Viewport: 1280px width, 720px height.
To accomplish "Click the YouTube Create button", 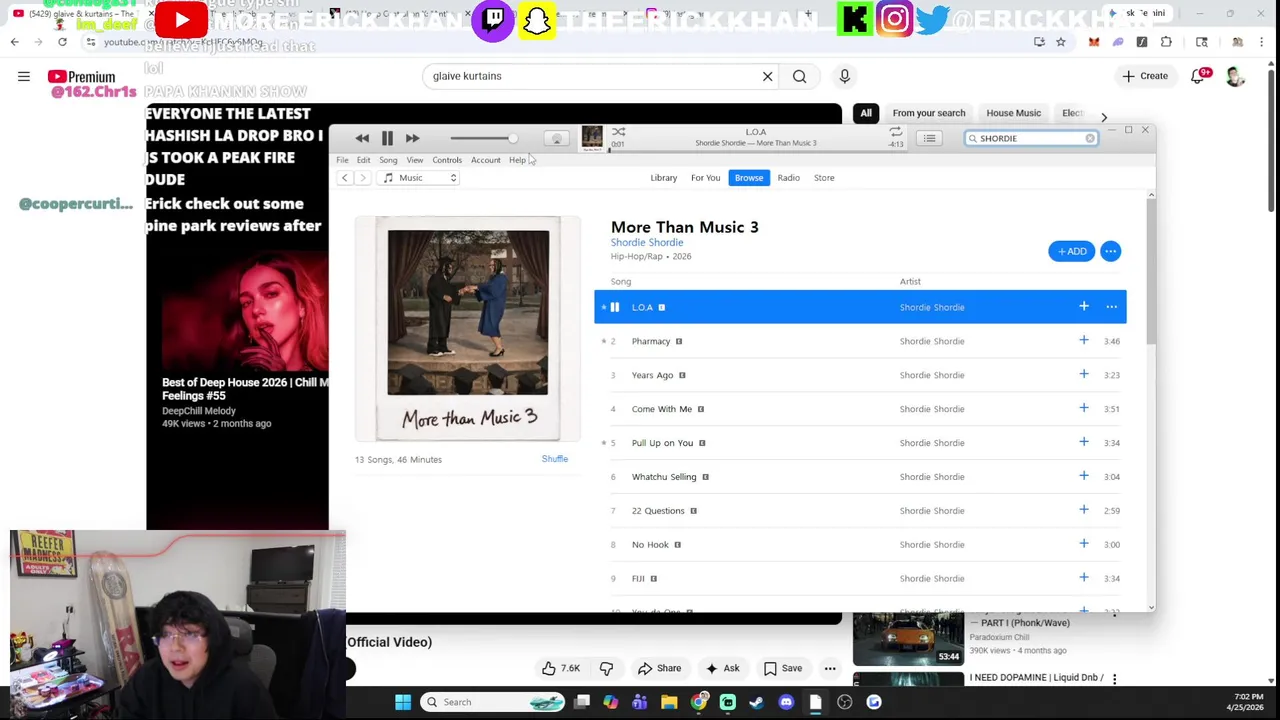I will [x=1145, y=76].
